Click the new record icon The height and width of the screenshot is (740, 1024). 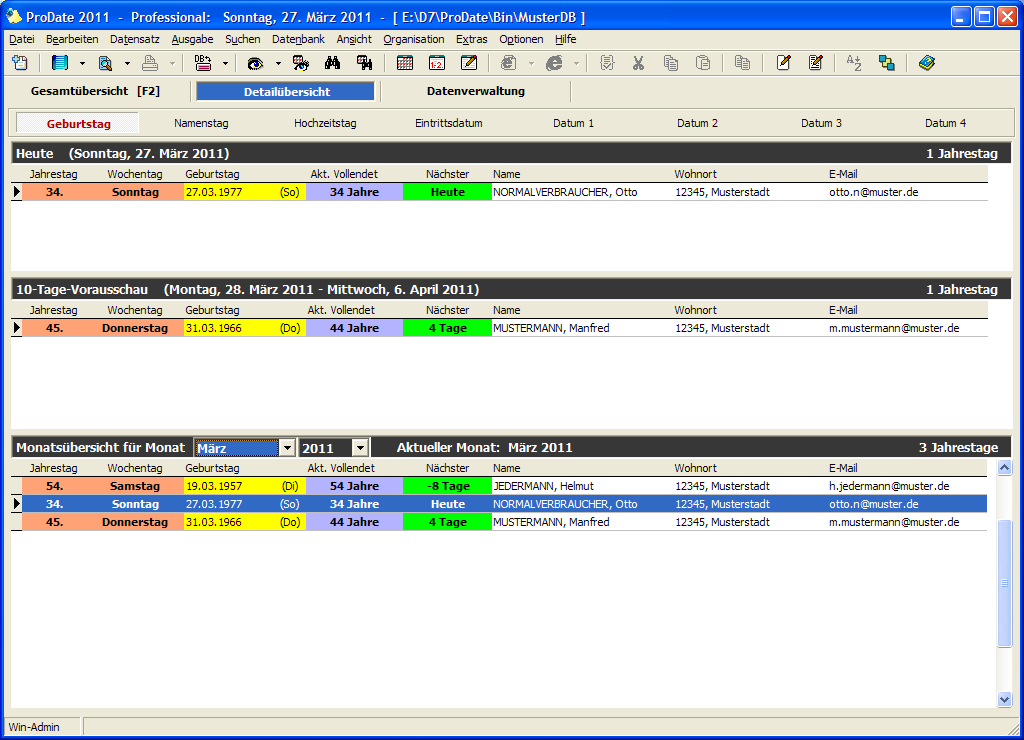tap(20, 63)
